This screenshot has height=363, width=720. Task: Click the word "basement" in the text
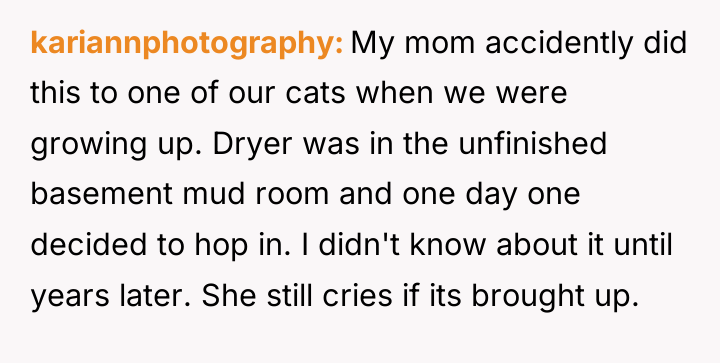[x=101, y=195]
